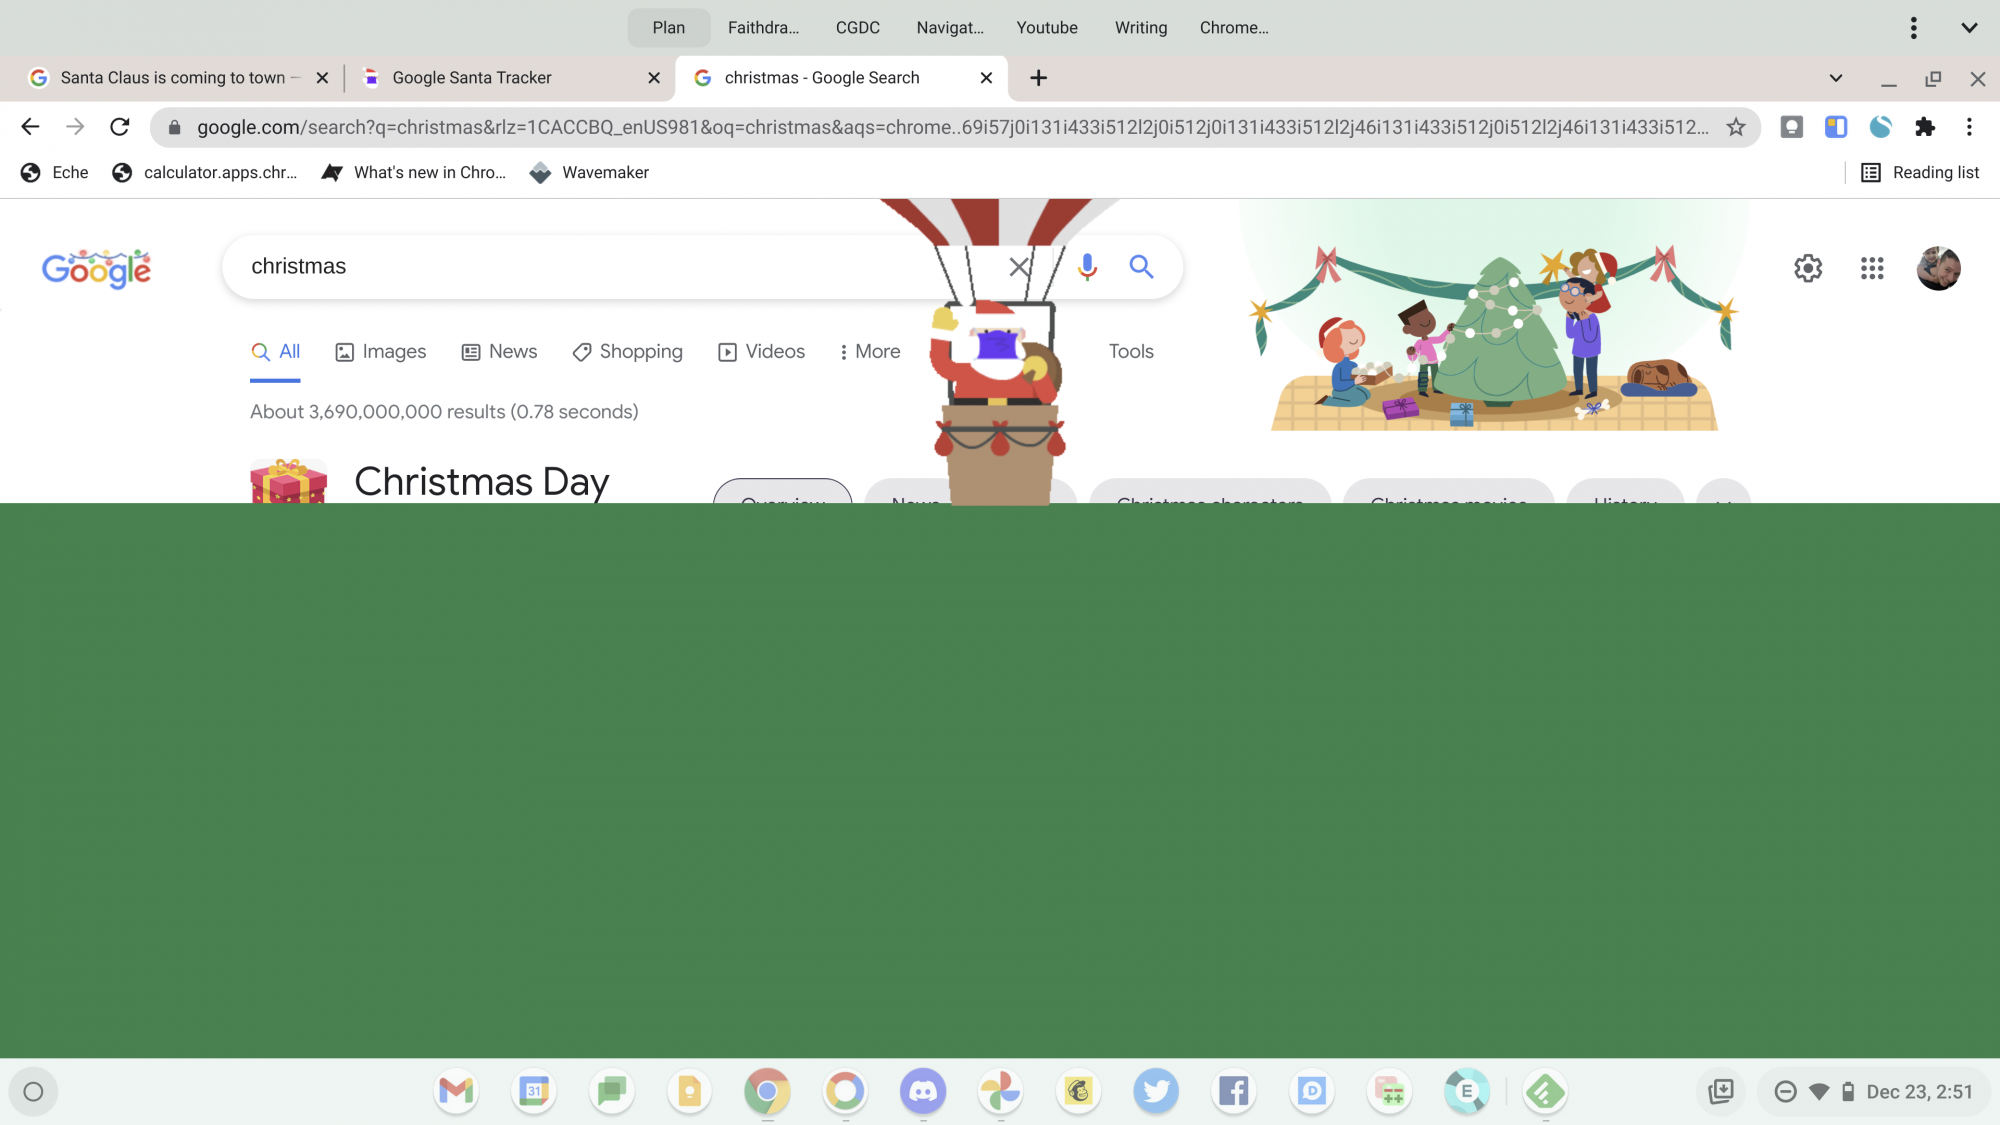Open Google Photos from the shelf
2000x1125 pixels.
tap(1001, 1091)
